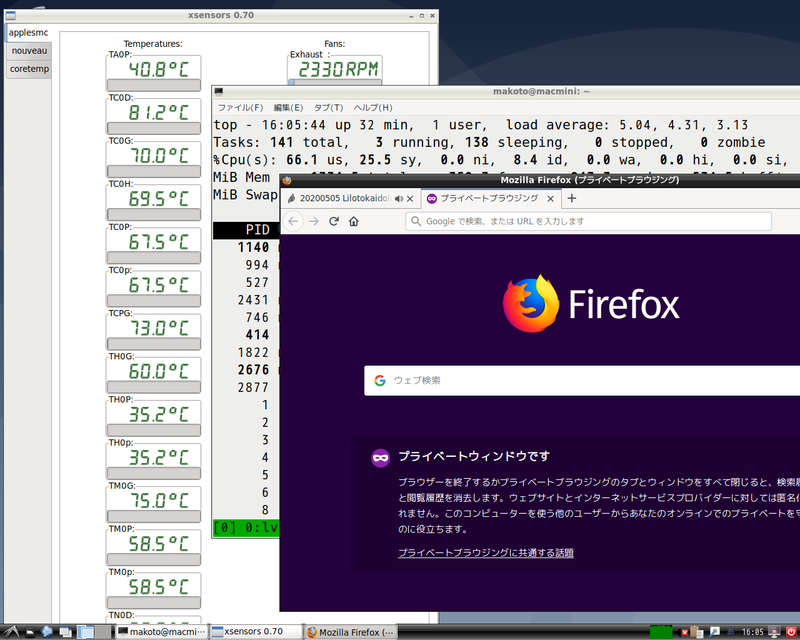The height and width of the screenshot is (640, 800).
Task: Click the Firefox forward arrow button
Action: coord(314,221)
